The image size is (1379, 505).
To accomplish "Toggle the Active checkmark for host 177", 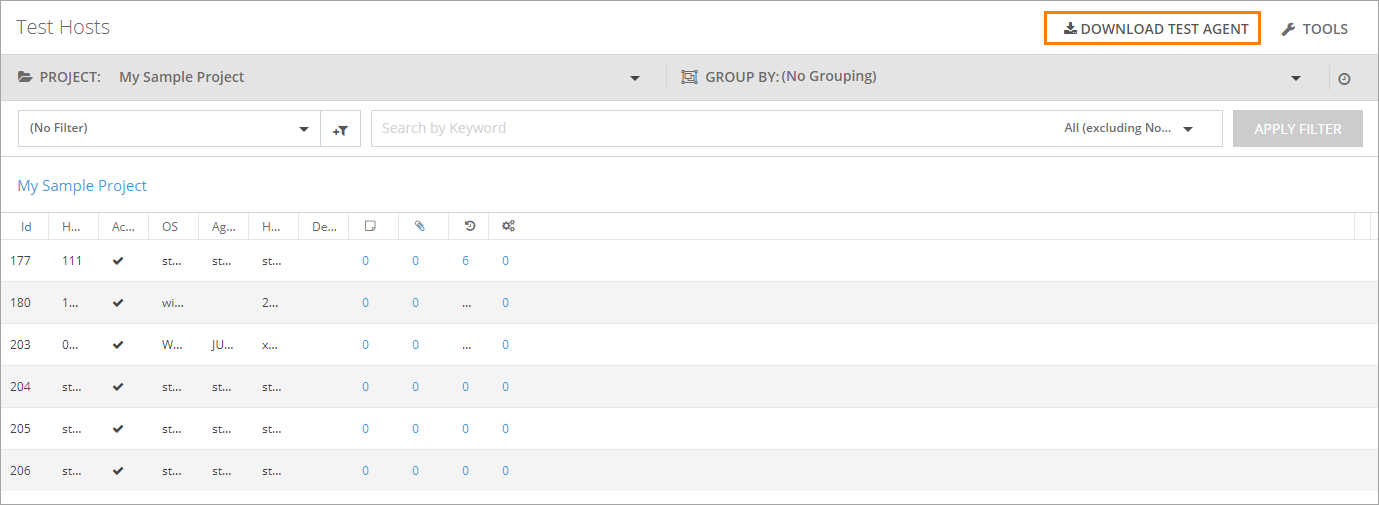I will (118, 261).
